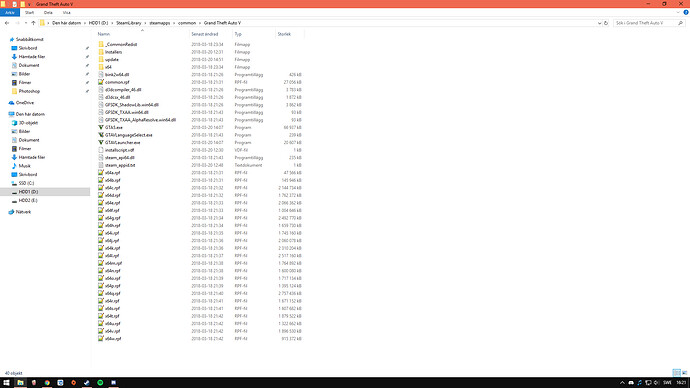Image resolution: width=690 pixels, height=388 pixels.
Task: Open Steam from the taskbar
Action: [x=87, y=383]
